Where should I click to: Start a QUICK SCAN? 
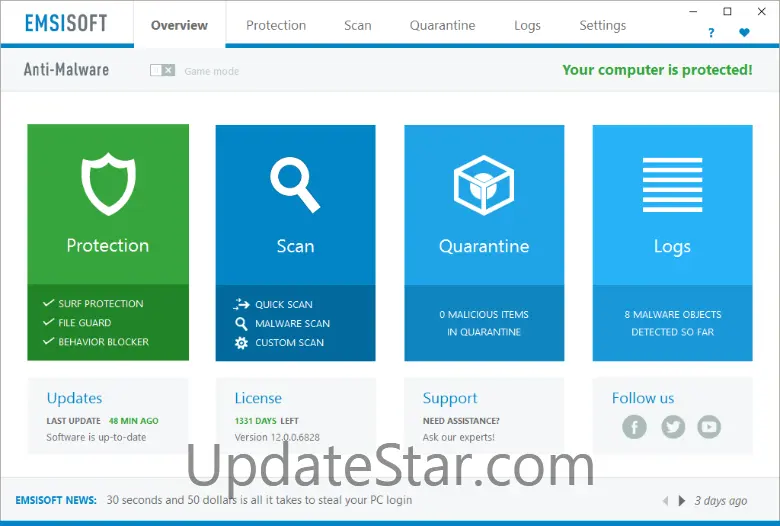284,305
